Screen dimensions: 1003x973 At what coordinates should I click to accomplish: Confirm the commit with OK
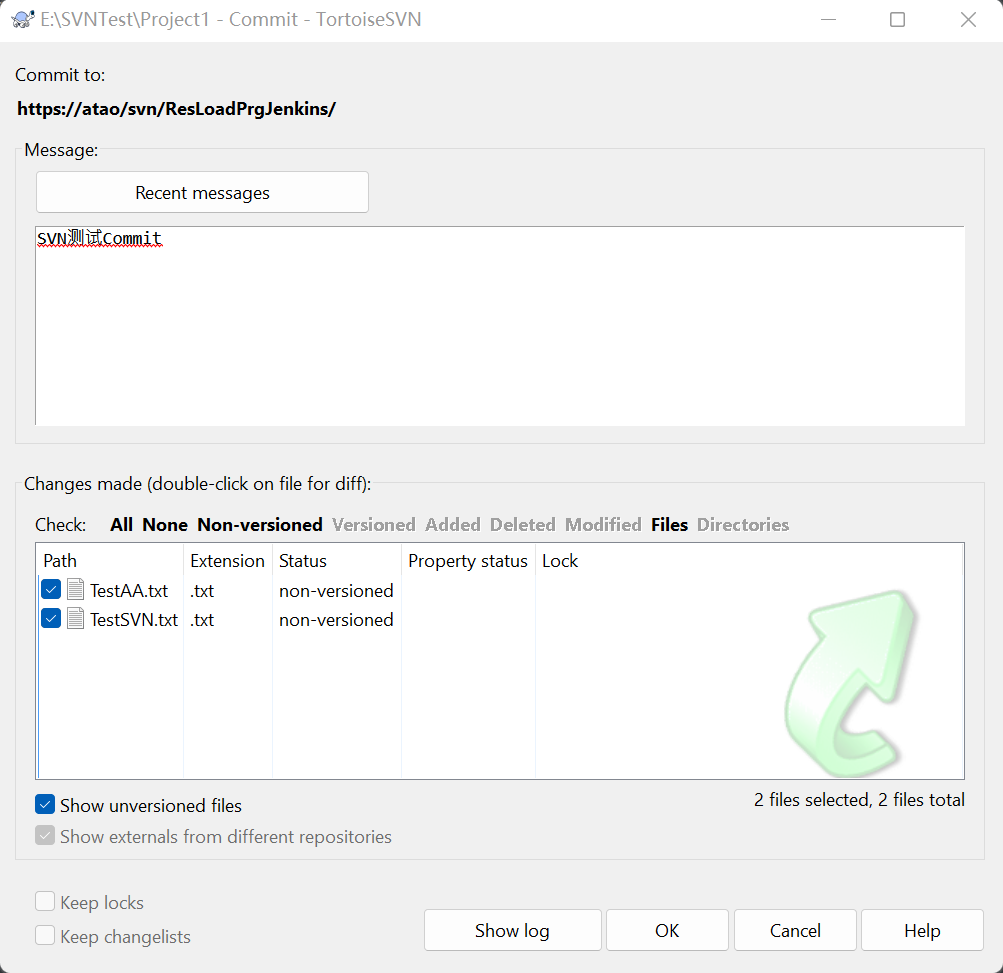tap(667, 930)
